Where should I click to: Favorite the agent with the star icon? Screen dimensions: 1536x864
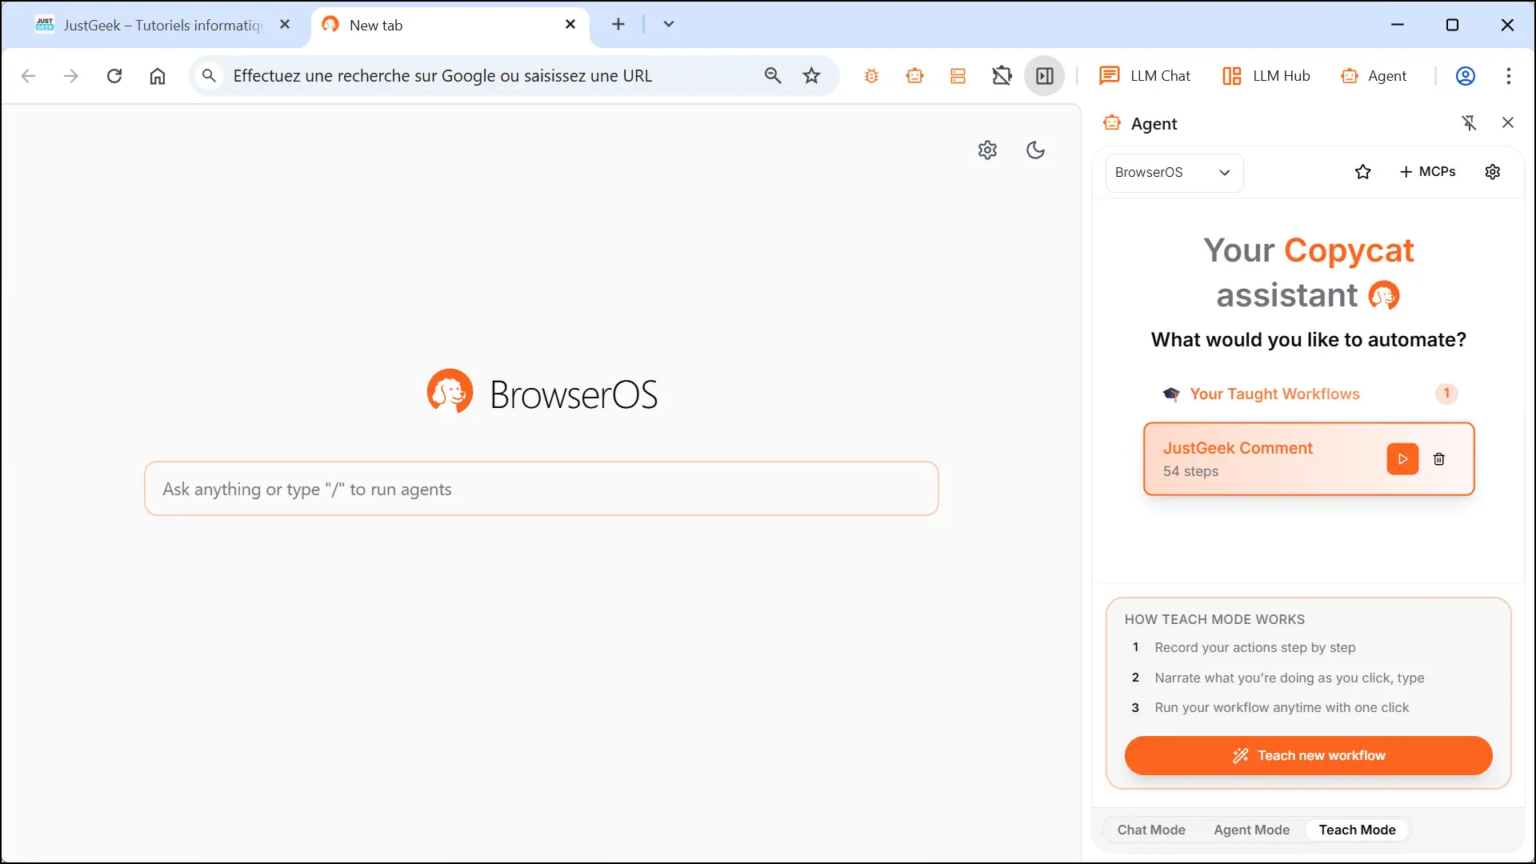tap(1362, 171)
